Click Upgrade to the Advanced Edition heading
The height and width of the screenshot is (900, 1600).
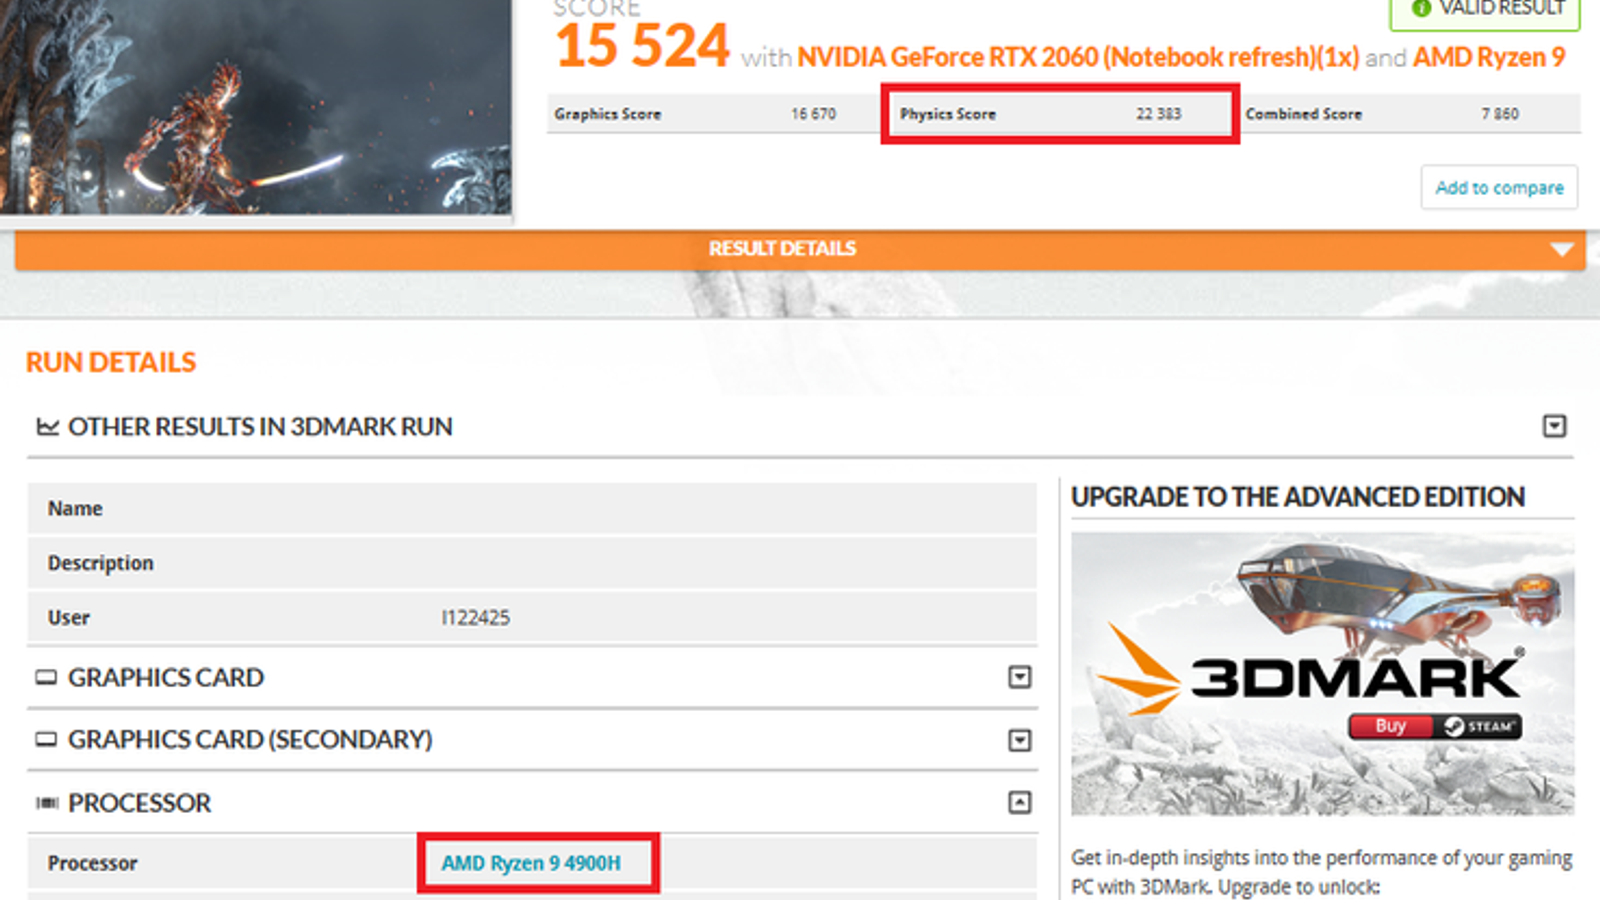[x=1298, y=497]
